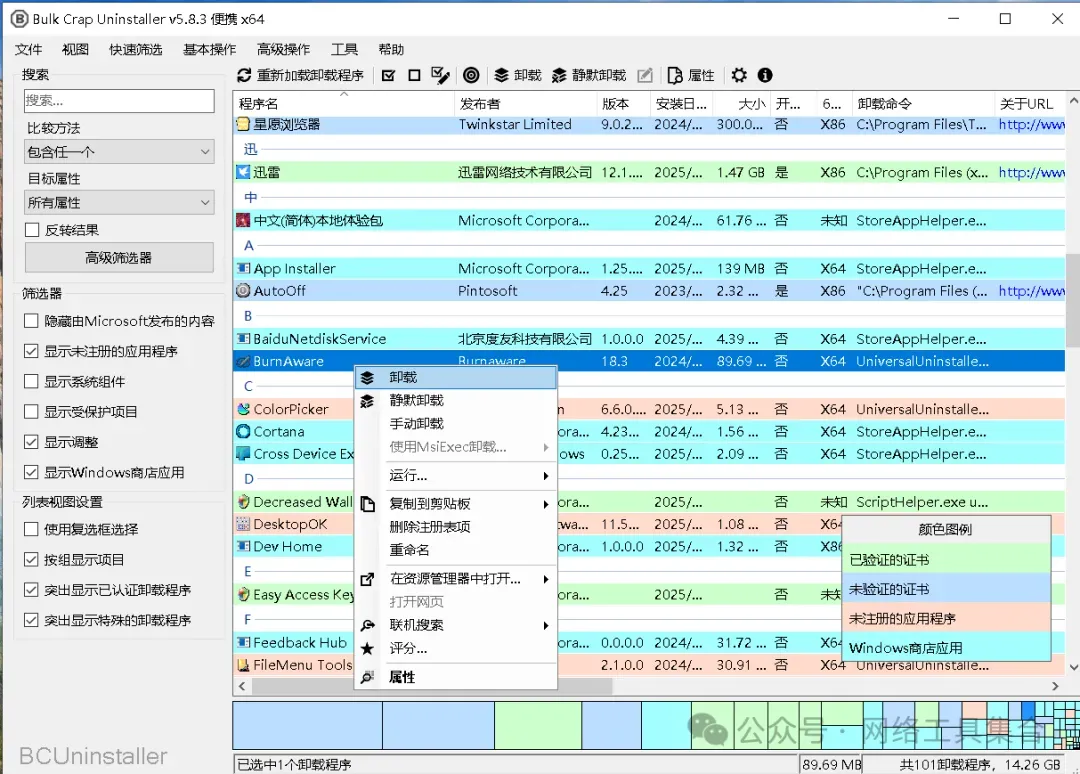Expand the 运行... submenu arrow
This screenshot has width=1080, height=774.
(546, 476)
